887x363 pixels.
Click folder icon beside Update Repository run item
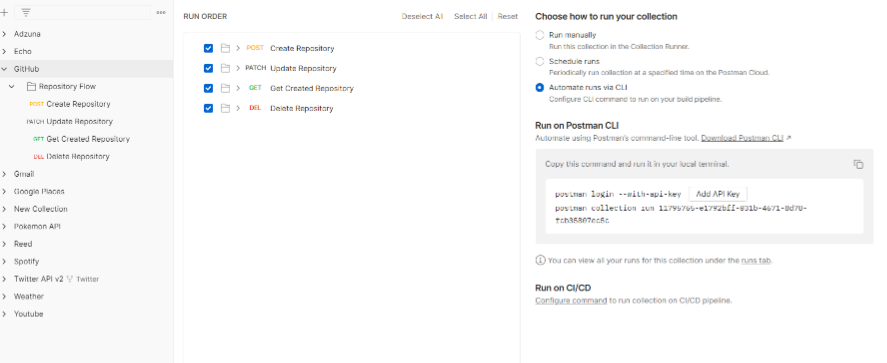[x=225, y=68]
